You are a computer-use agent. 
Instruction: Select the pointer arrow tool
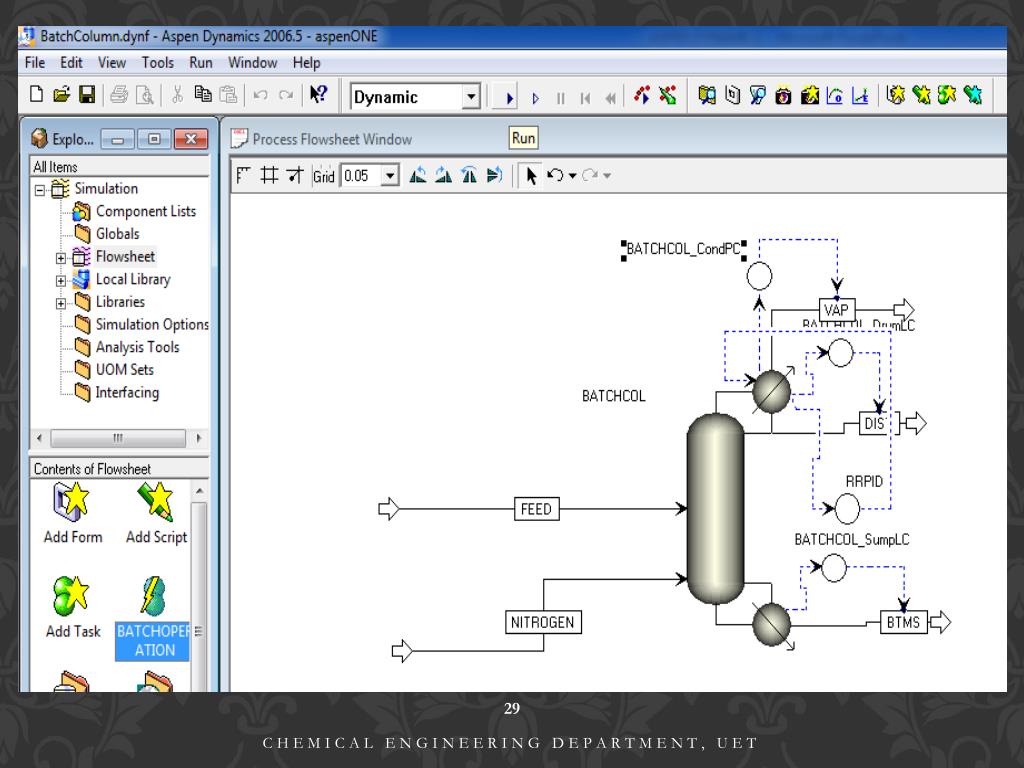(531, 176)
